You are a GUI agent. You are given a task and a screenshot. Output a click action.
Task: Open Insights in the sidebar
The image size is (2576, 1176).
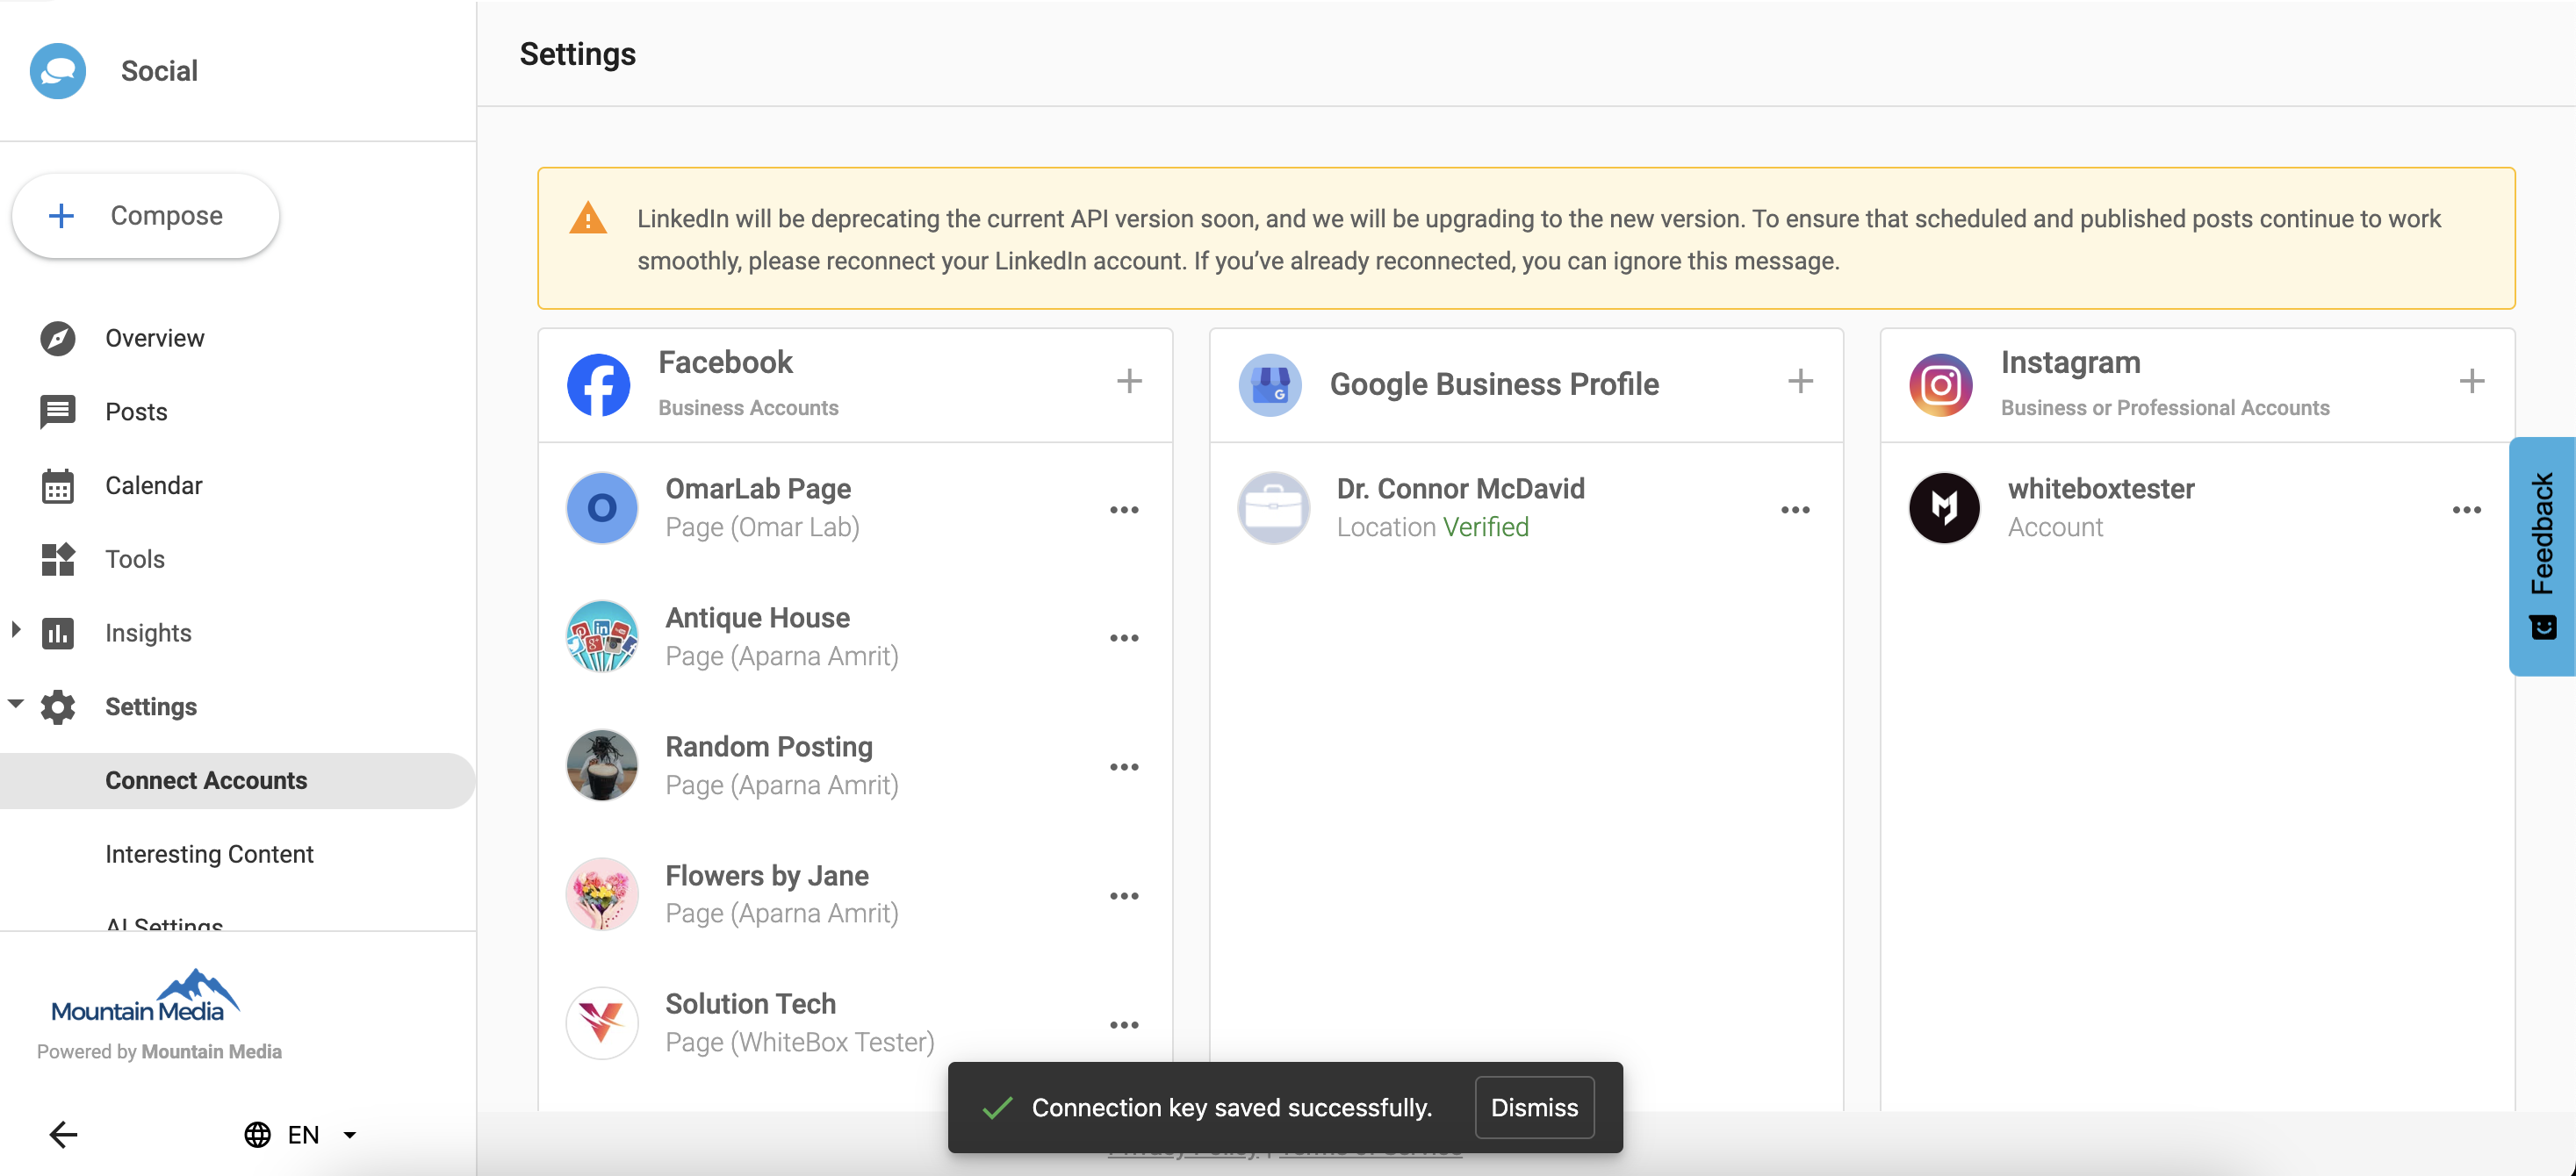[148, 633]
